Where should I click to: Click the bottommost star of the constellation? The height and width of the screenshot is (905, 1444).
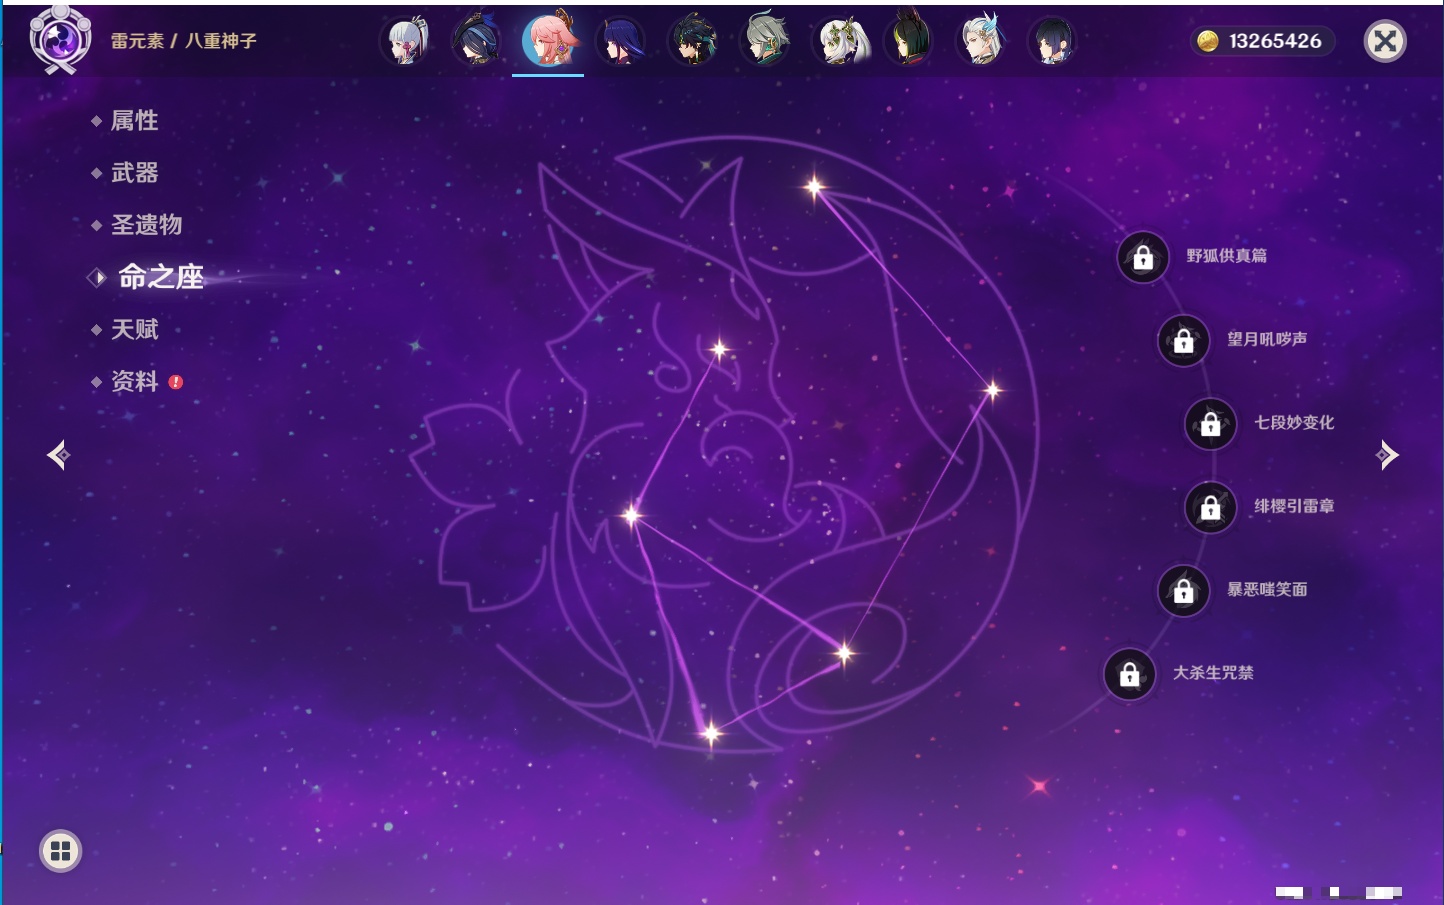(711, 734)
